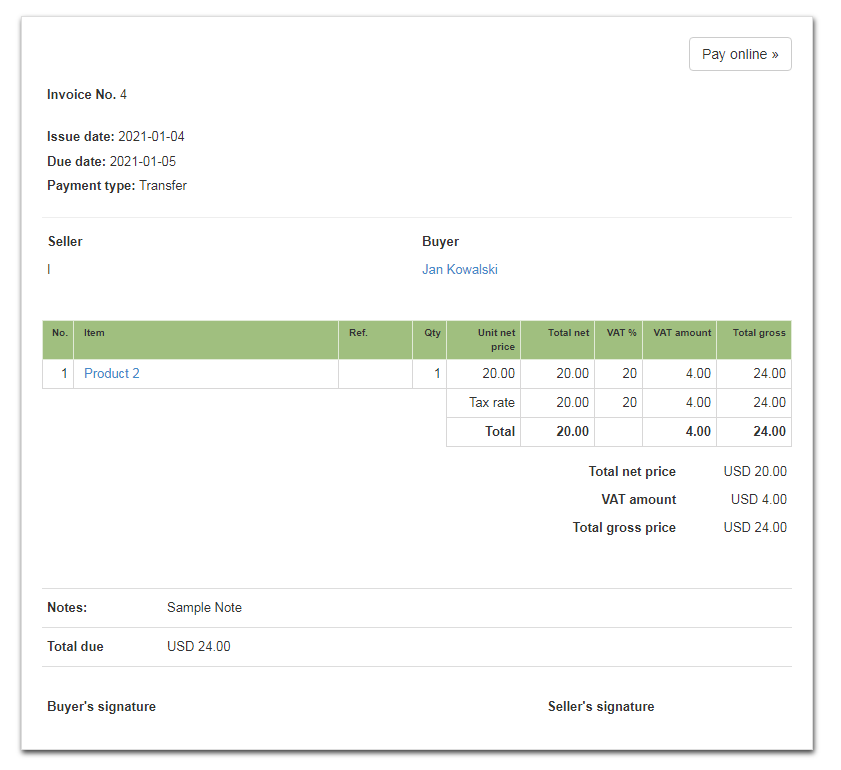This screenshot has width=841, height=770.
Task: Click the Total due USD 24.00 amount
Action: click(198, 646)
